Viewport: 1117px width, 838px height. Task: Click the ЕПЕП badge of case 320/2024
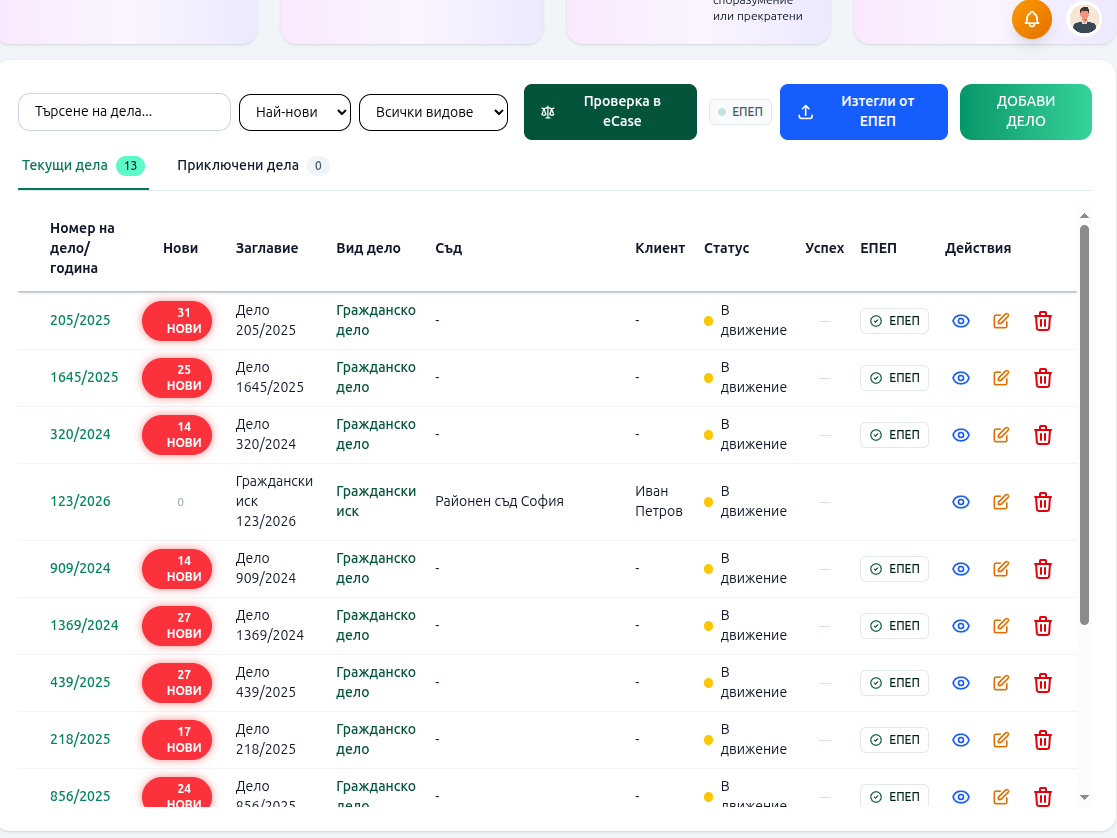[894, 435]
